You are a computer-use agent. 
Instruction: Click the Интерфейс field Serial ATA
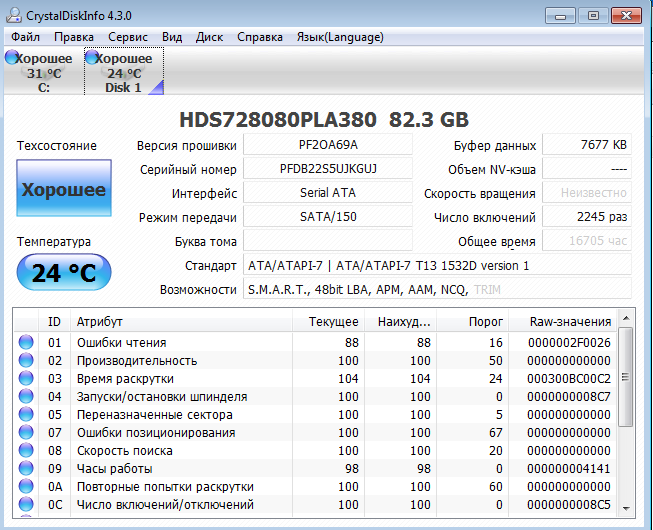(328, 192)
